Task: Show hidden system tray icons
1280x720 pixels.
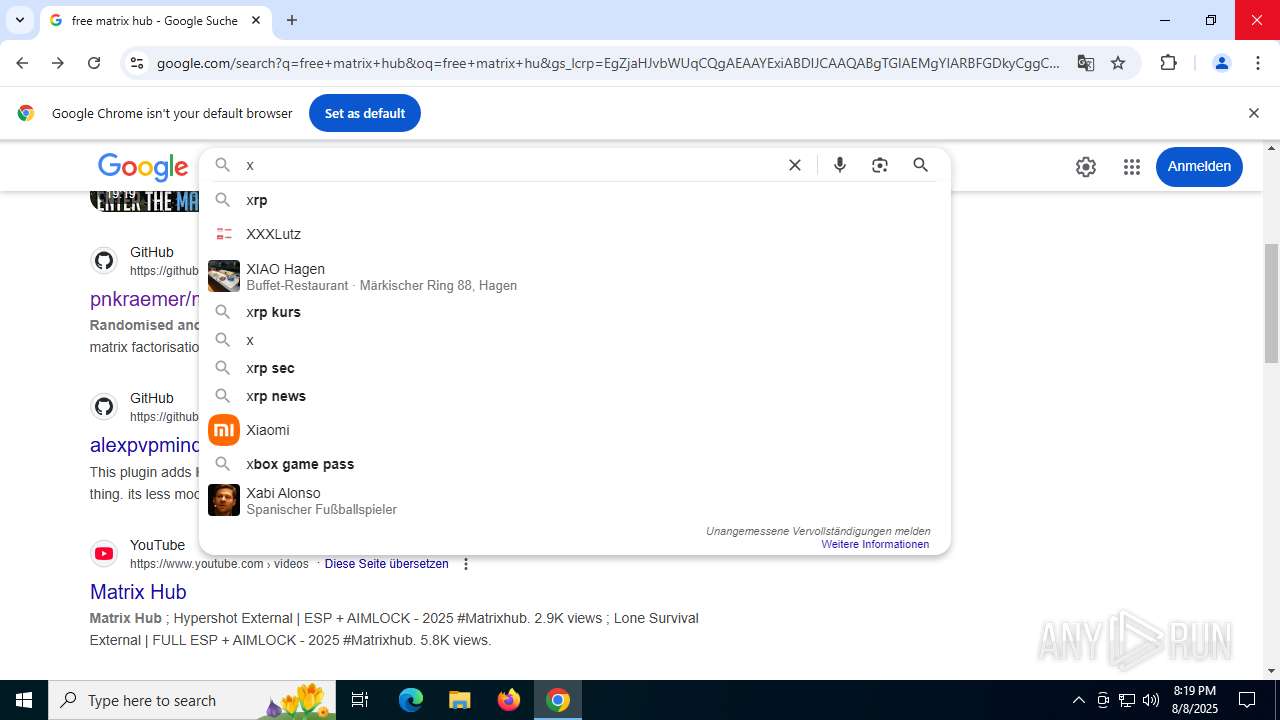Action: point(1078,700)
